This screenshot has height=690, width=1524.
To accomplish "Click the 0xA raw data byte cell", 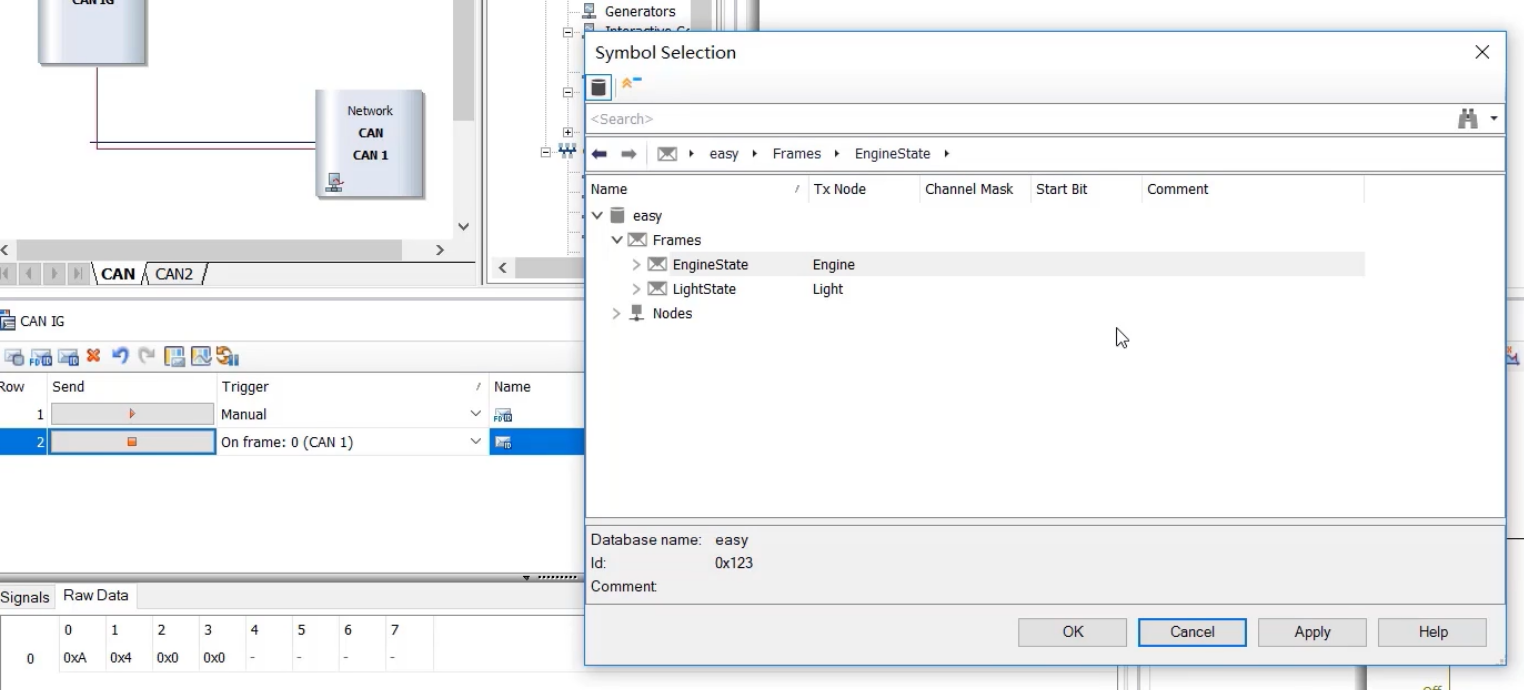I will tap(75, 658).
